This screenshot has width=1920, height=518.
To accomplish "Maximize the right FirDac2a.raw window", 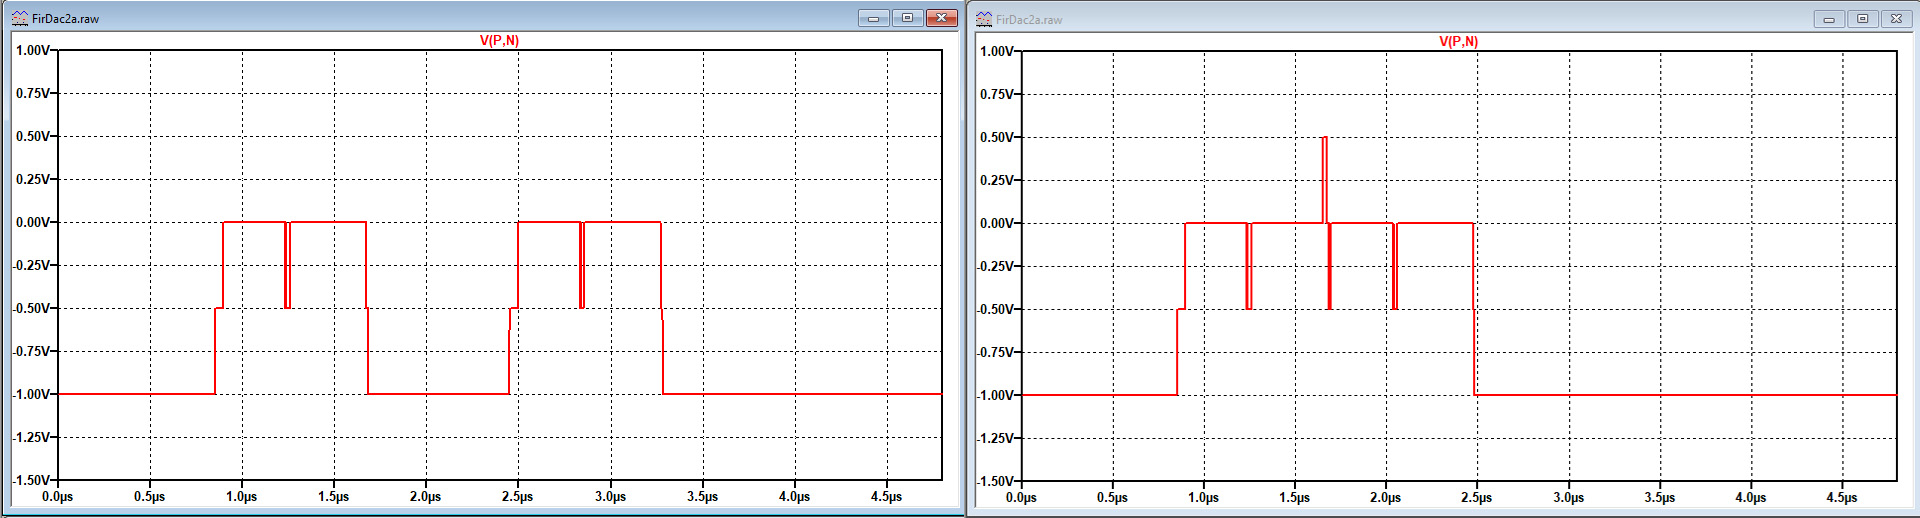I will point(1863,19).
